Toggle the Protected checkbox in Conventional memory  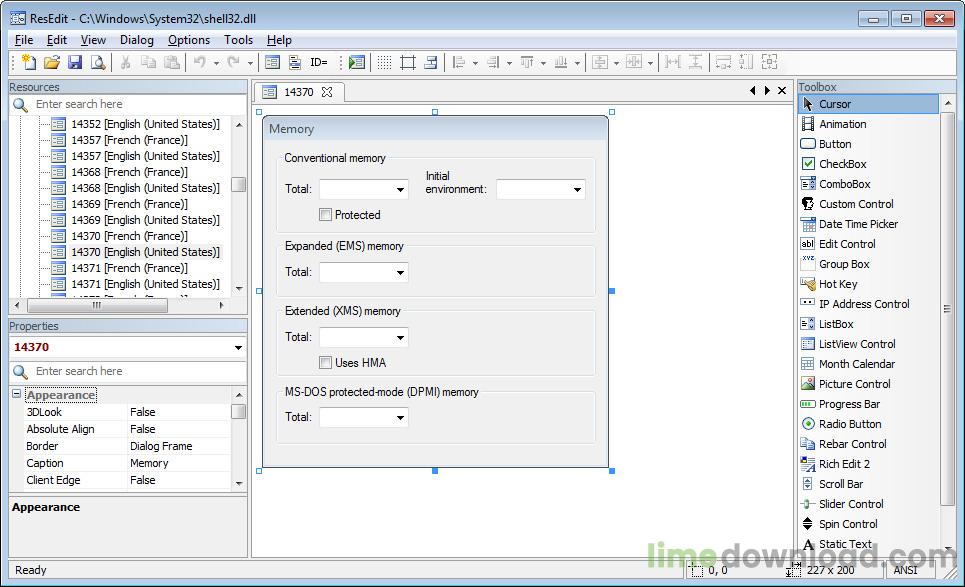pos(325,214)
